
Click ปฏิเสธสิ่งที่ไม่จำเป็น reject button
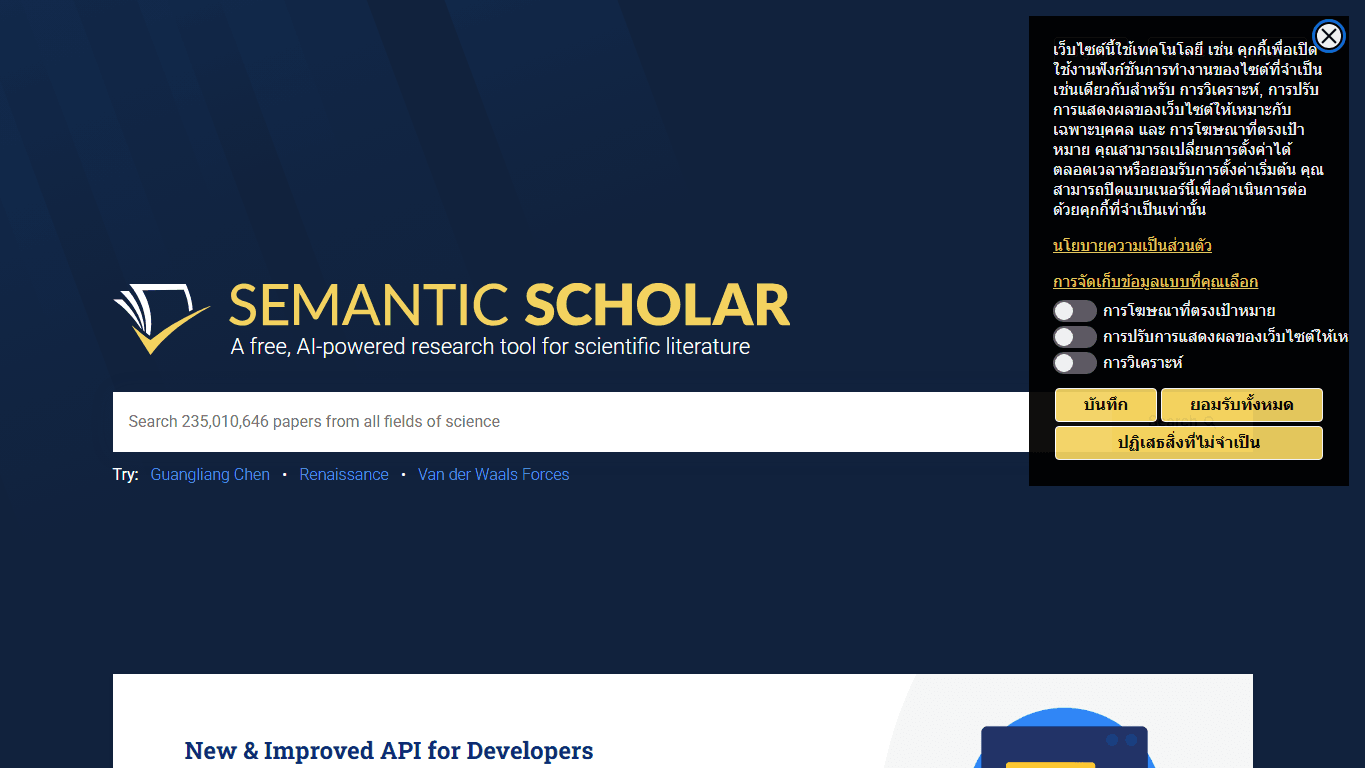1188,443
